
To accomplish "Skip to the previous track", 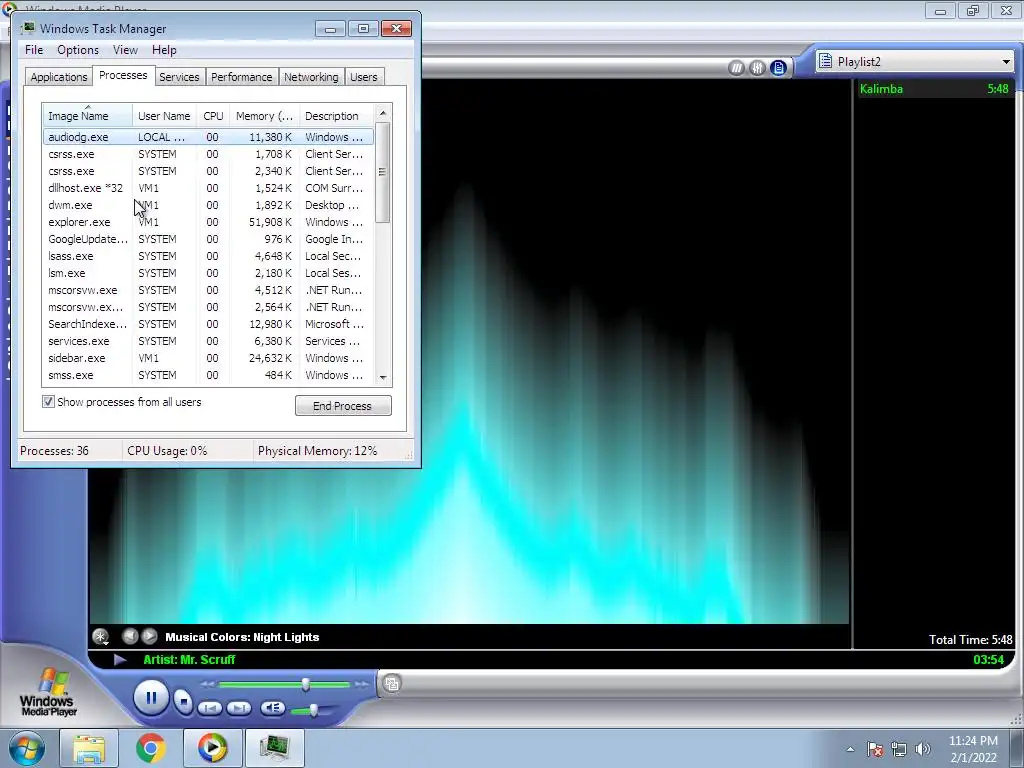I will tap(210, 708).
